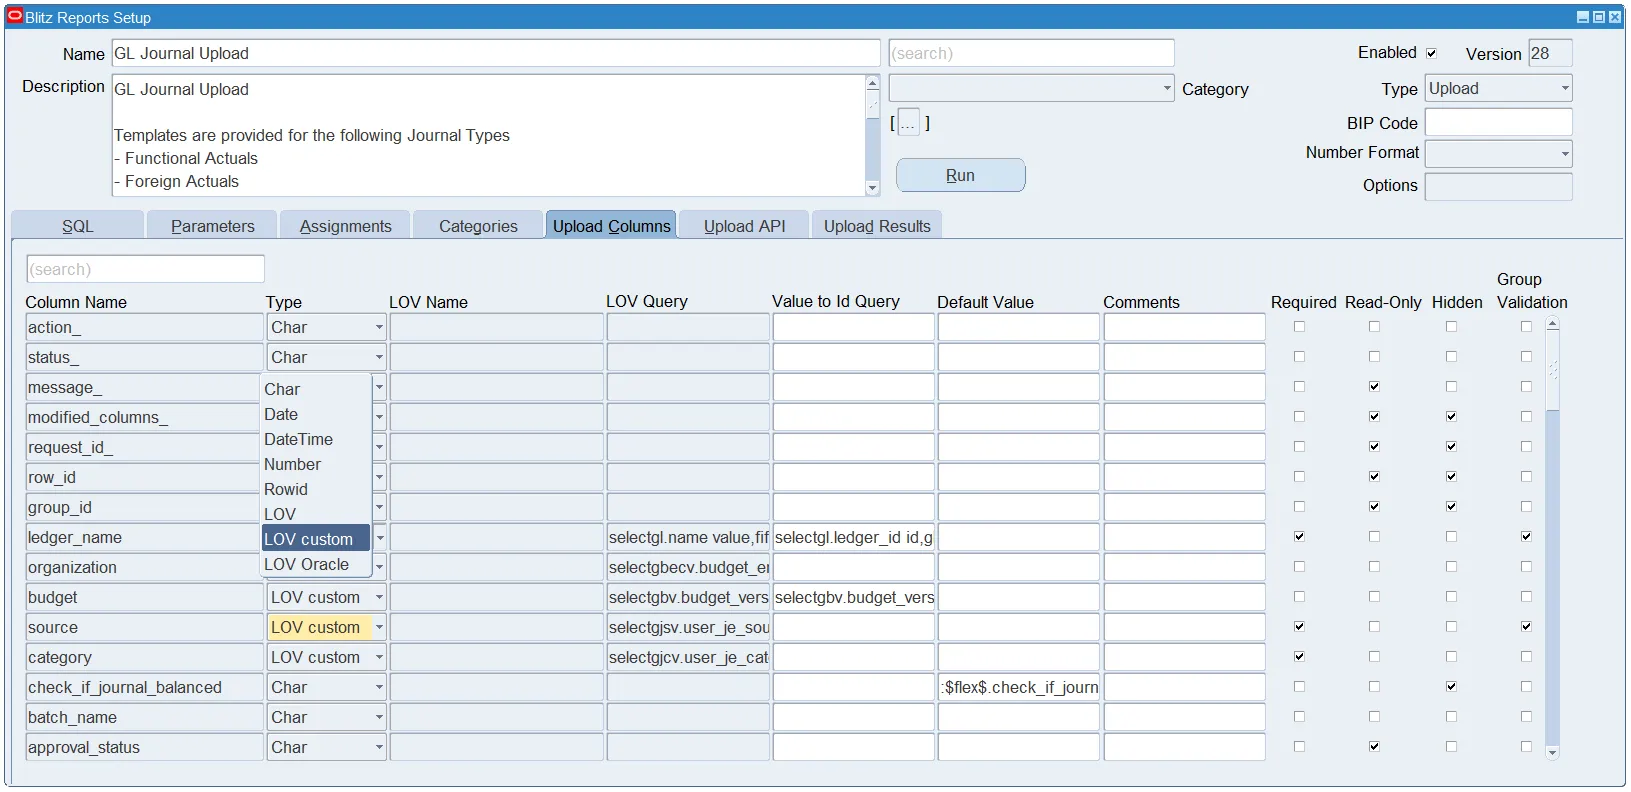Click the Name field with GL Journal Upload

[x=496, y=53]
